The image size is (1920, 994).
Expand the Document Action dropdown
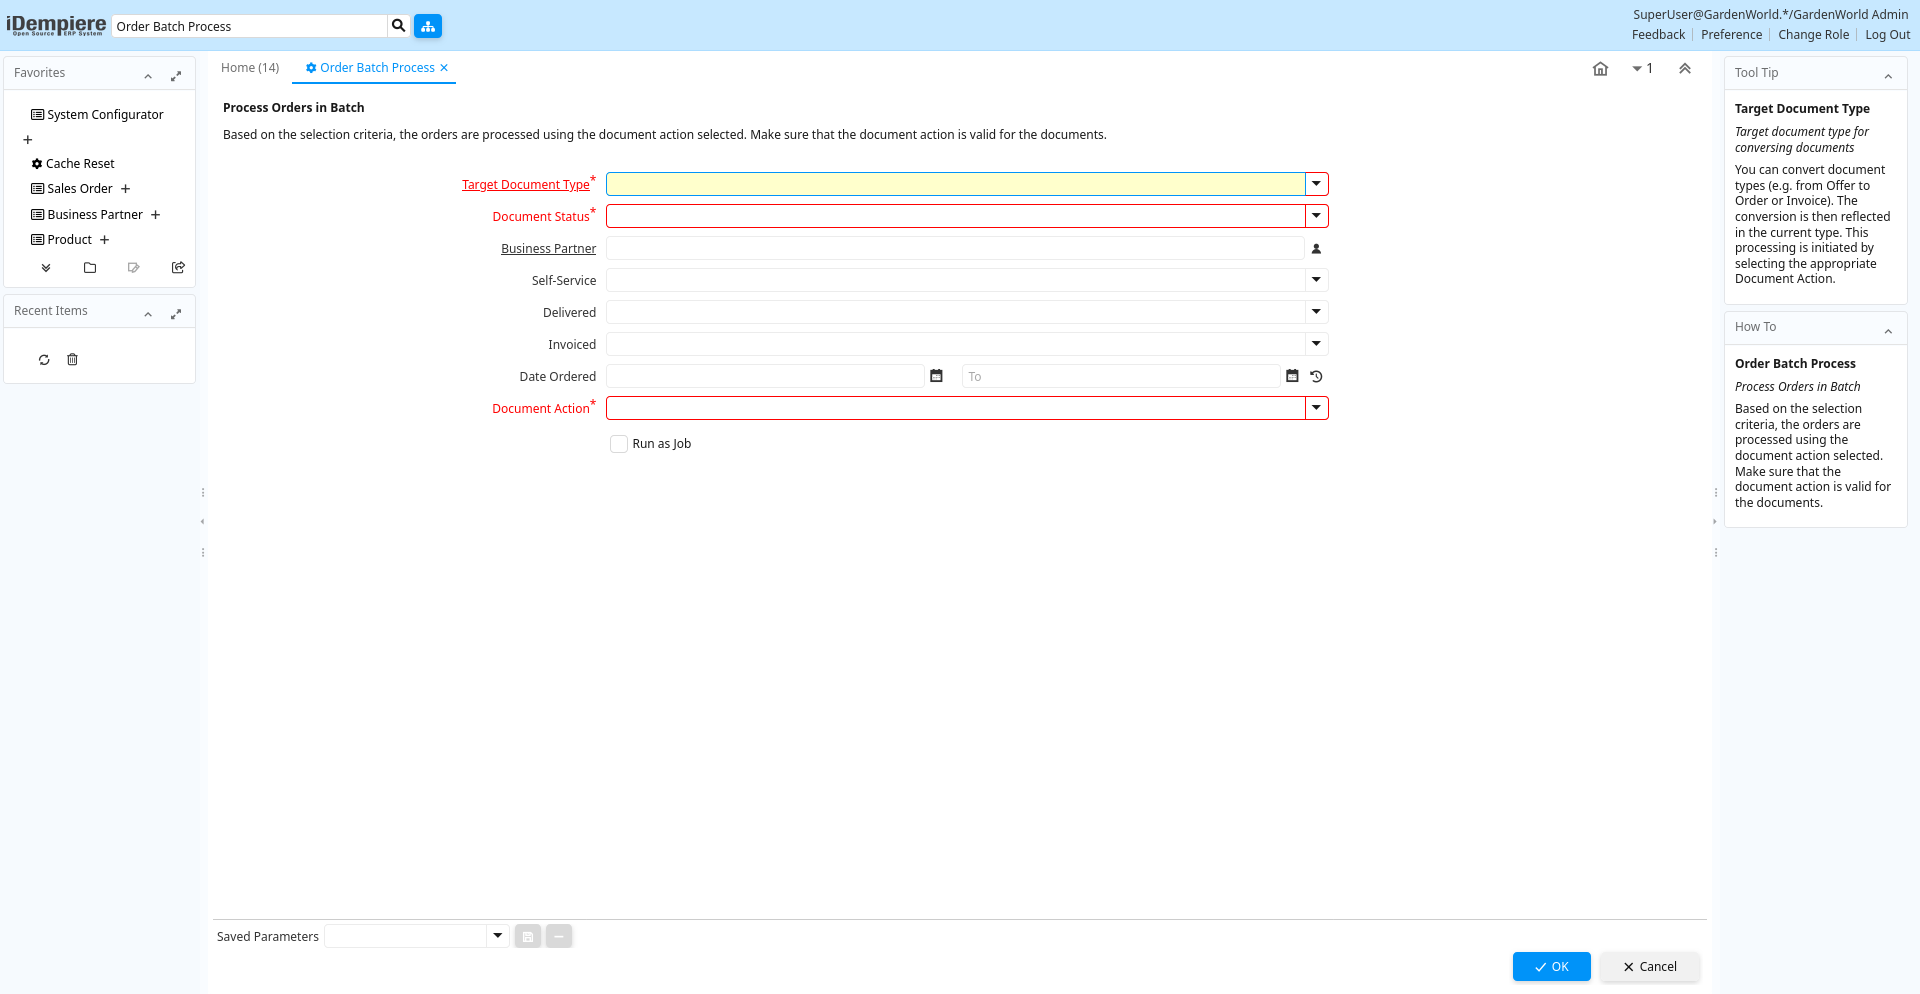click(x=1316, y=408)
